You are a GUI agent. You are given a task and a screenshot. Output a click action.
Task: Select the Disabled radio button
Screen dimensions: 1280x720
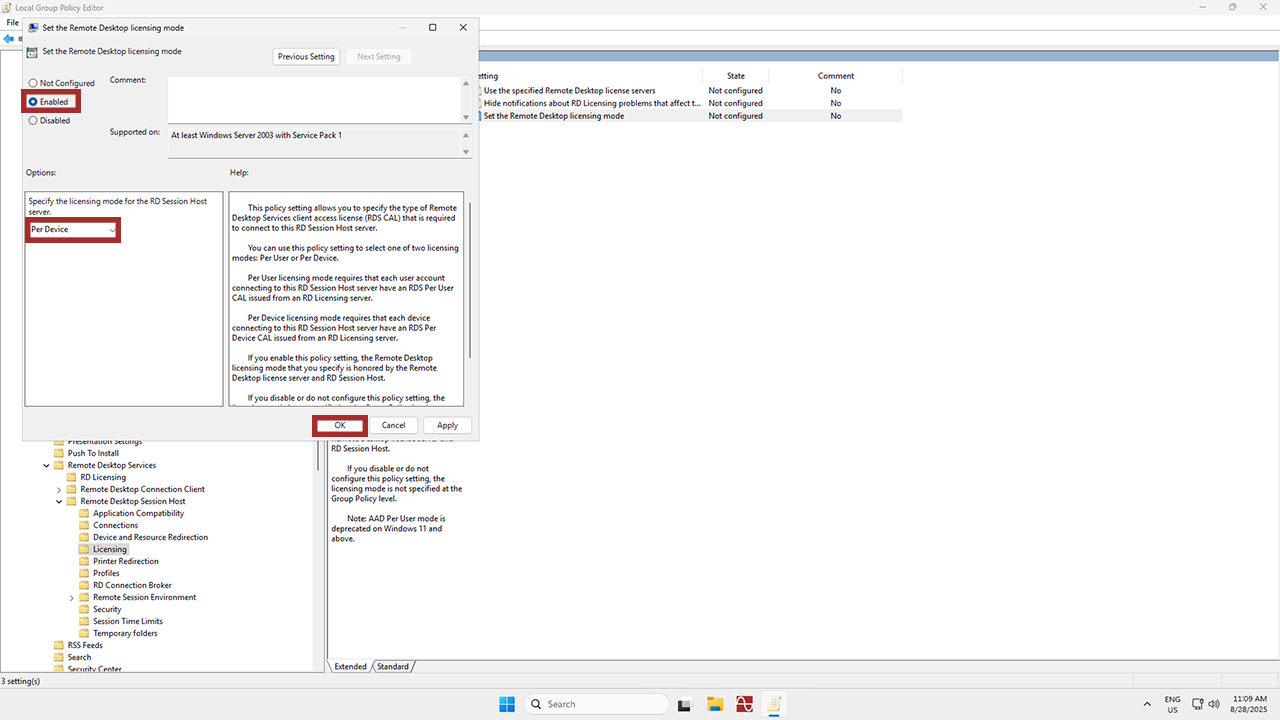pos(33,120)
